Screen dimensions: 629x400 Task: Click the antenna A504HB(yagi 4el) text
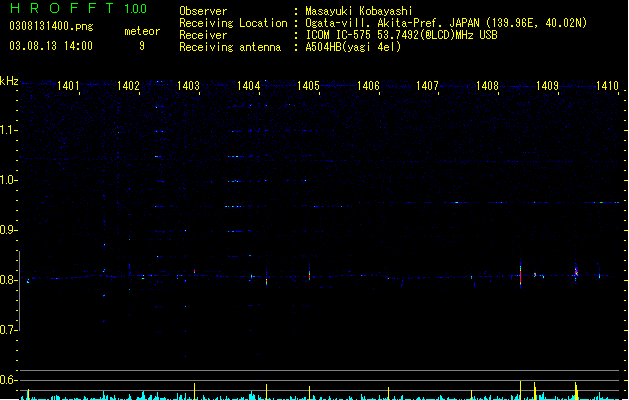(x=353, y=47)
